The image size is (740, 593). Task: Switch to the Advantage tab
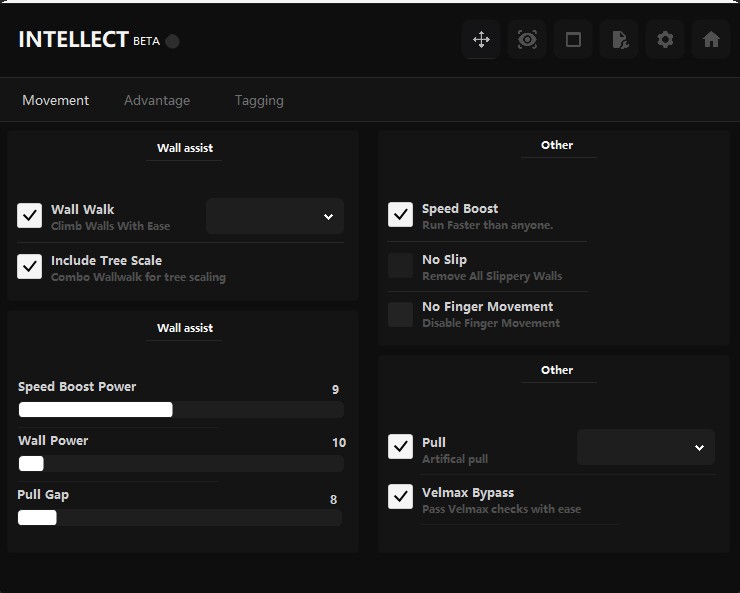157,100
